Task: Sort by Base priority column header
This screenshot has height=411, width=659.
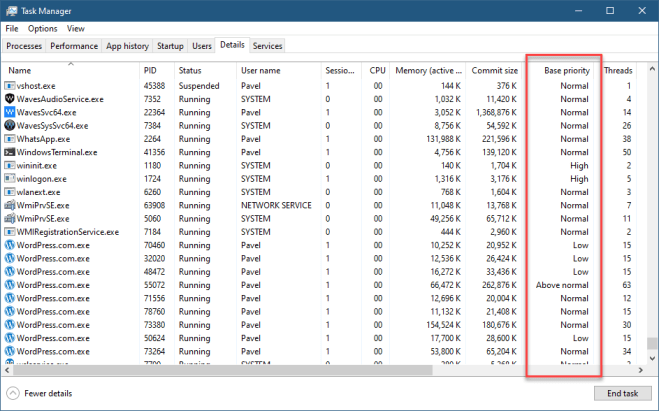Action: 566,71
